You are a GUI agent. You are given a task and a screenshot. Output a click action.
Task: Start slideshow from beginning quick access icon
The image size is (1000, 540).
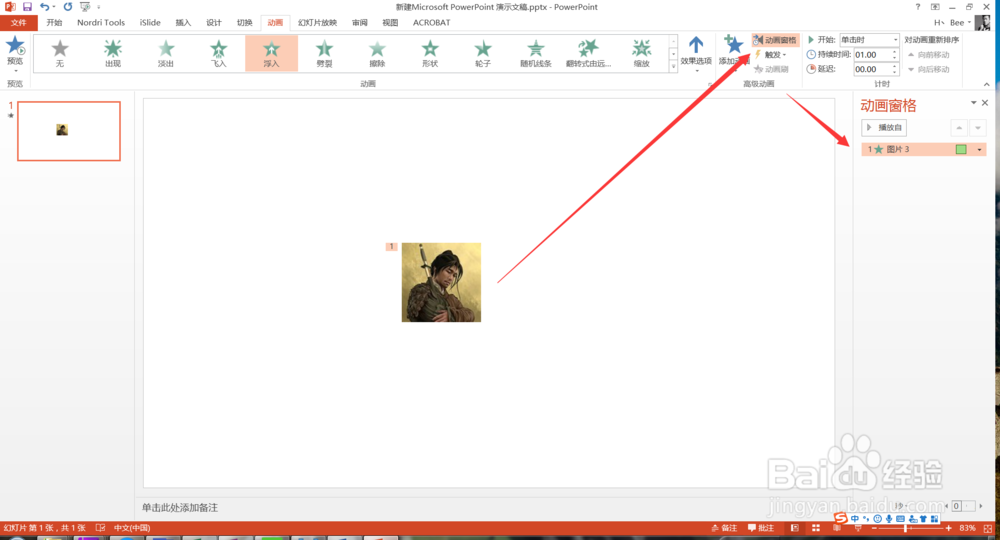point(85,7)
